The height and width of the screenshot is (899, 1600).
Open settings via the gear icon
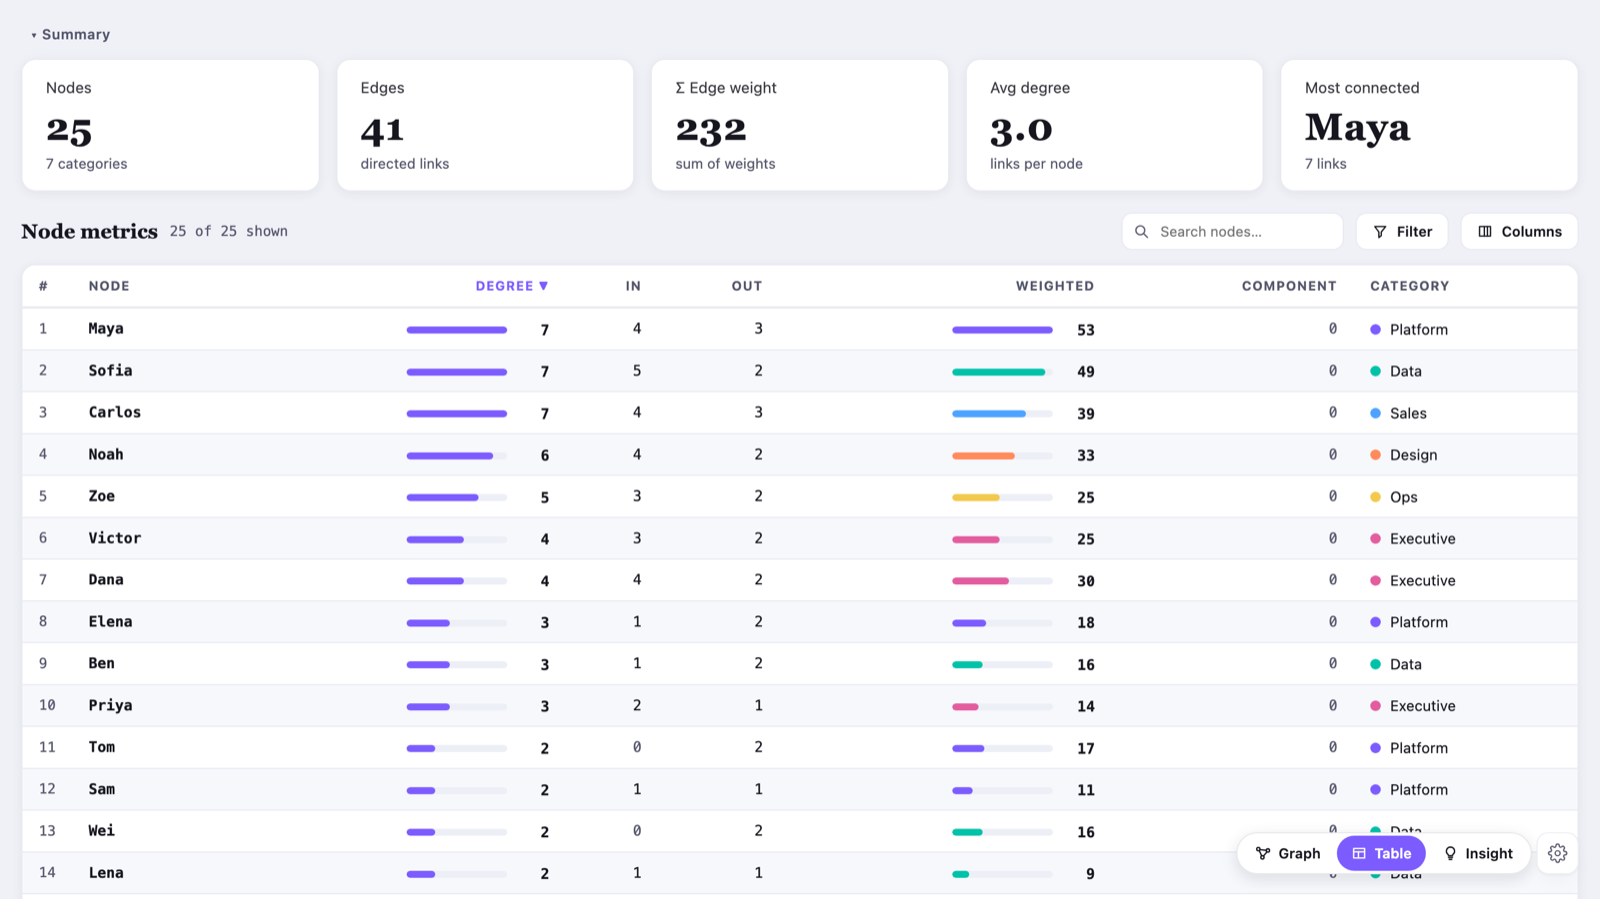tap(1557, 853)
